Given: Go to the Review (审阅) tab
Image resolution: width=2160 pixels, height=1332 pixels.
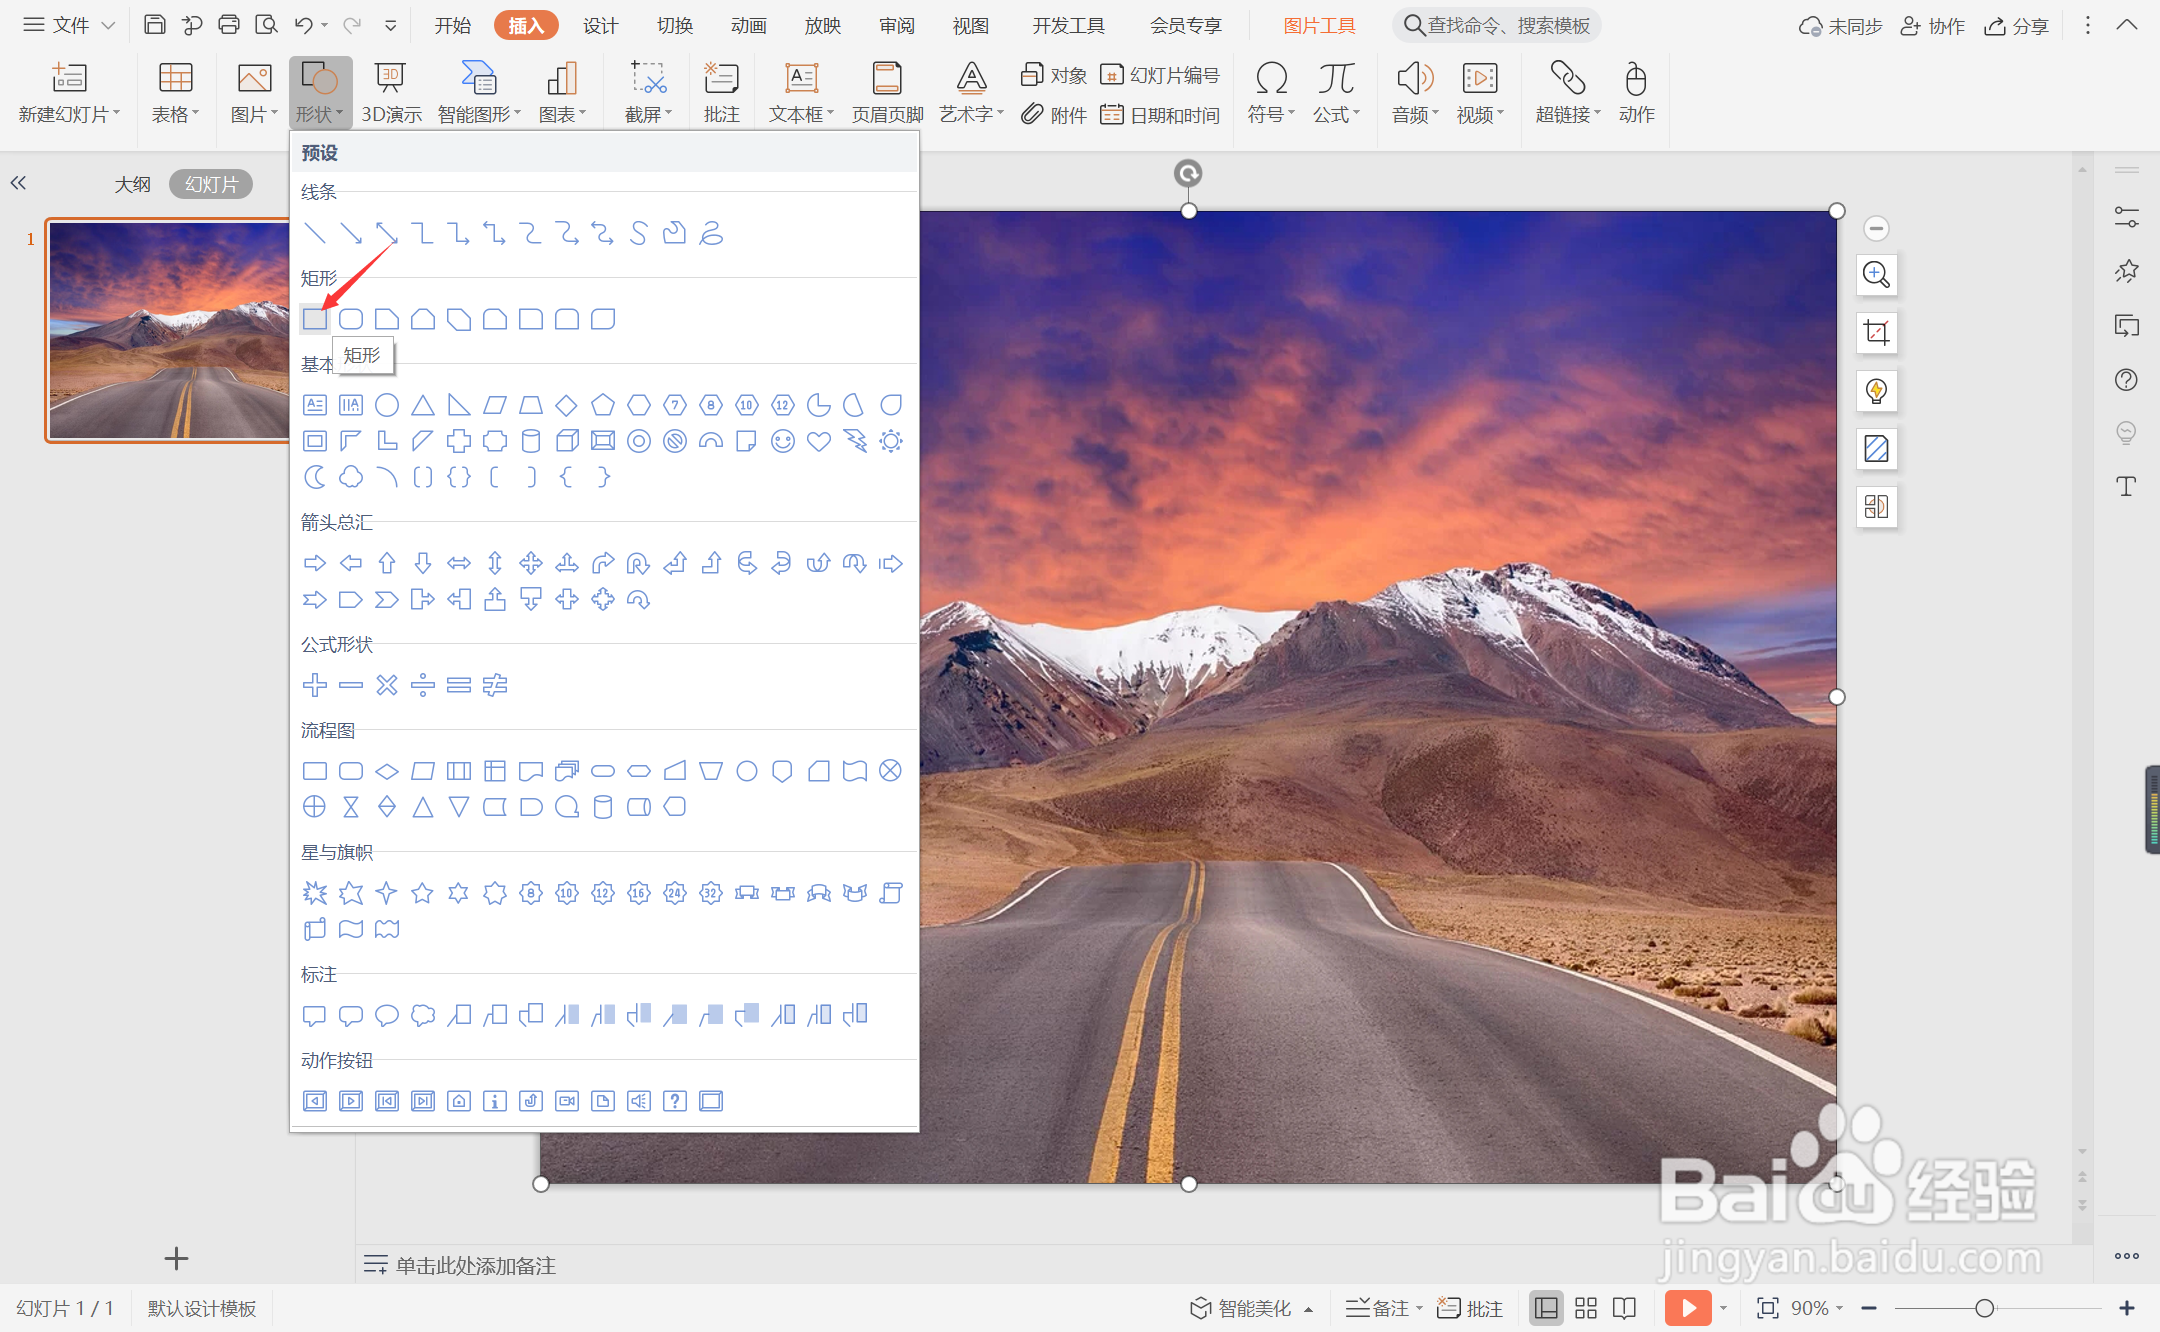Looking at the screenshot, I should [x=897, y=26].
